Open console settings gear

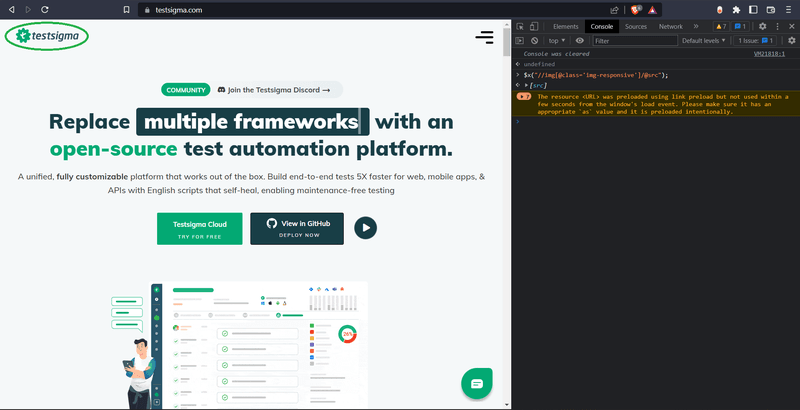[791, 40]
